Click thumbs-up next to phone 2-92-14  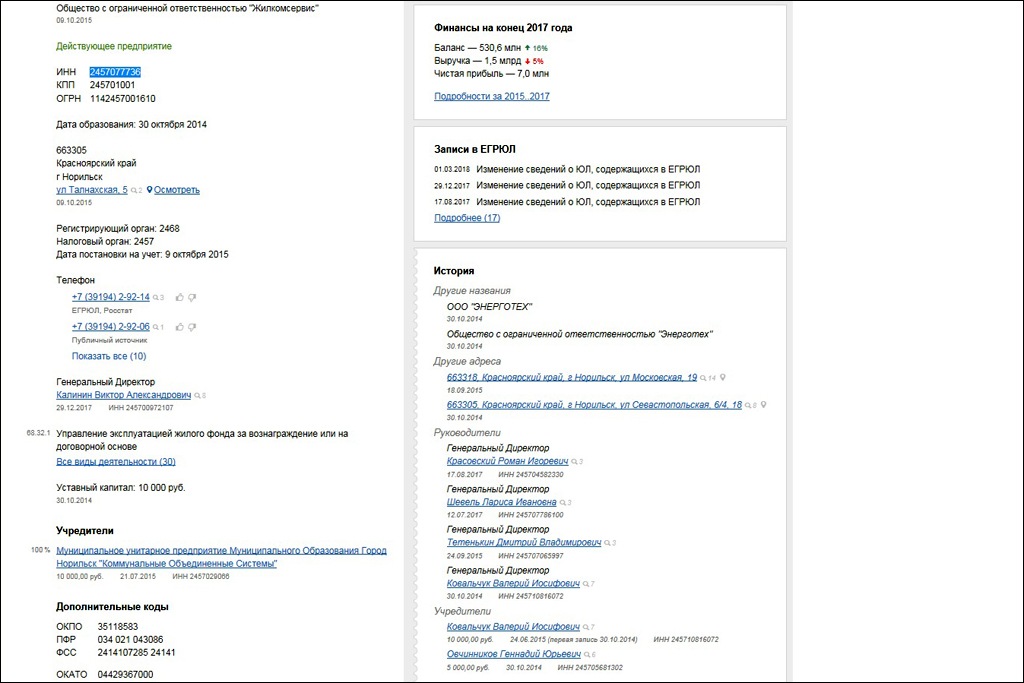coord(180,297)
